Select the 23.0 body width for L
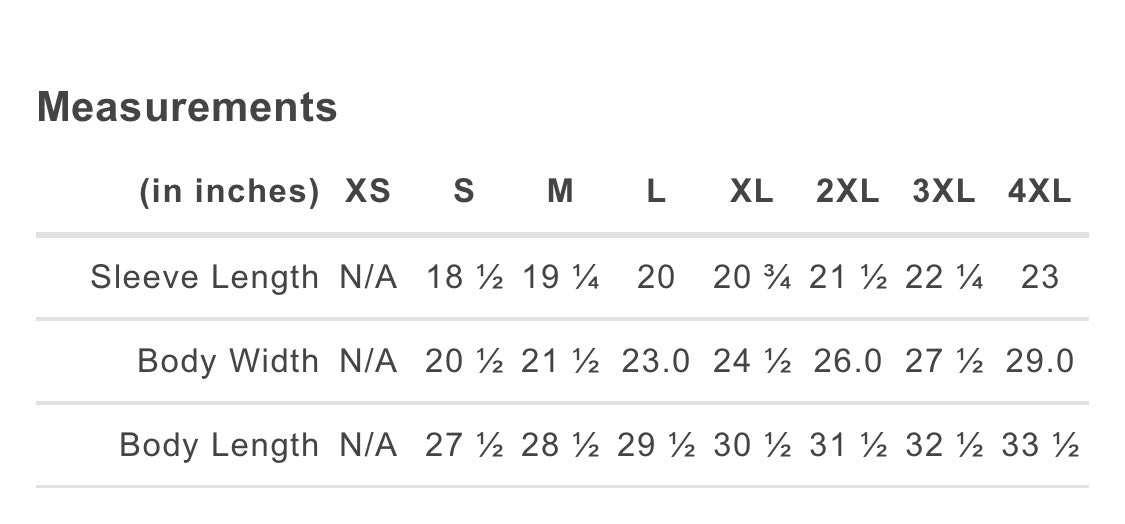This screenshot has height=524, width=1125. pyautogui.click(x=656, y=361)
